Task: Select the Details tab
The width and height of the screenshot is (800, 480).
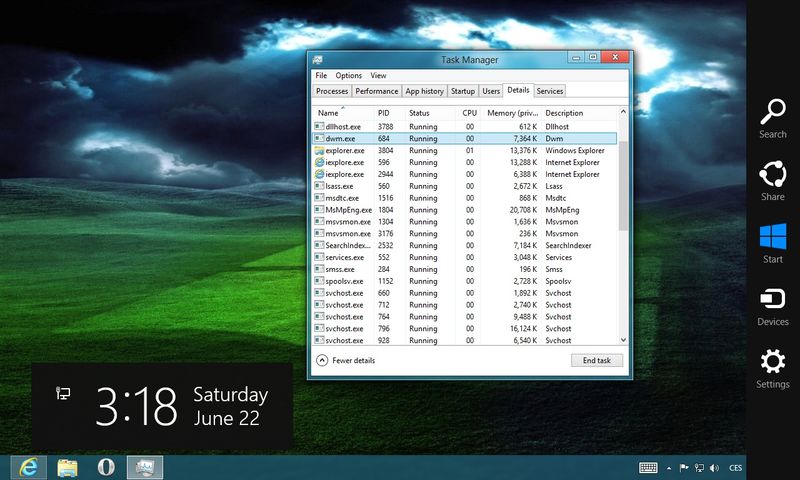Action: (518, 90)
